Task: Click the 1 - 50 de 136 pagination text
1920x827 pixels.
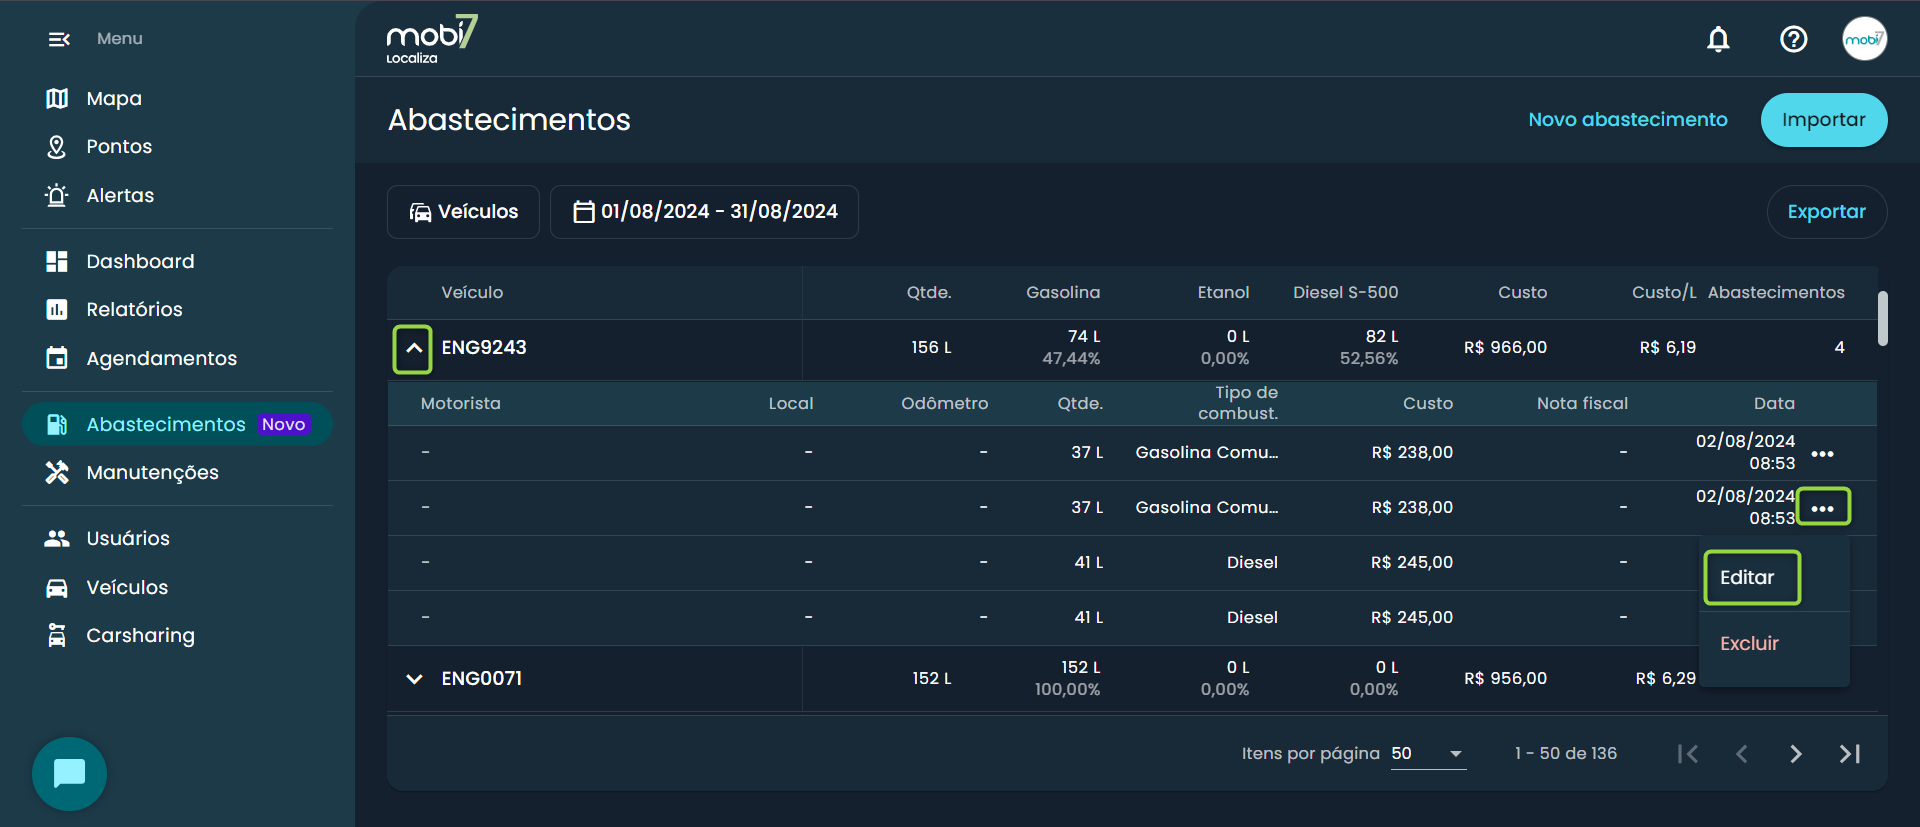Action: point(1566,754)
